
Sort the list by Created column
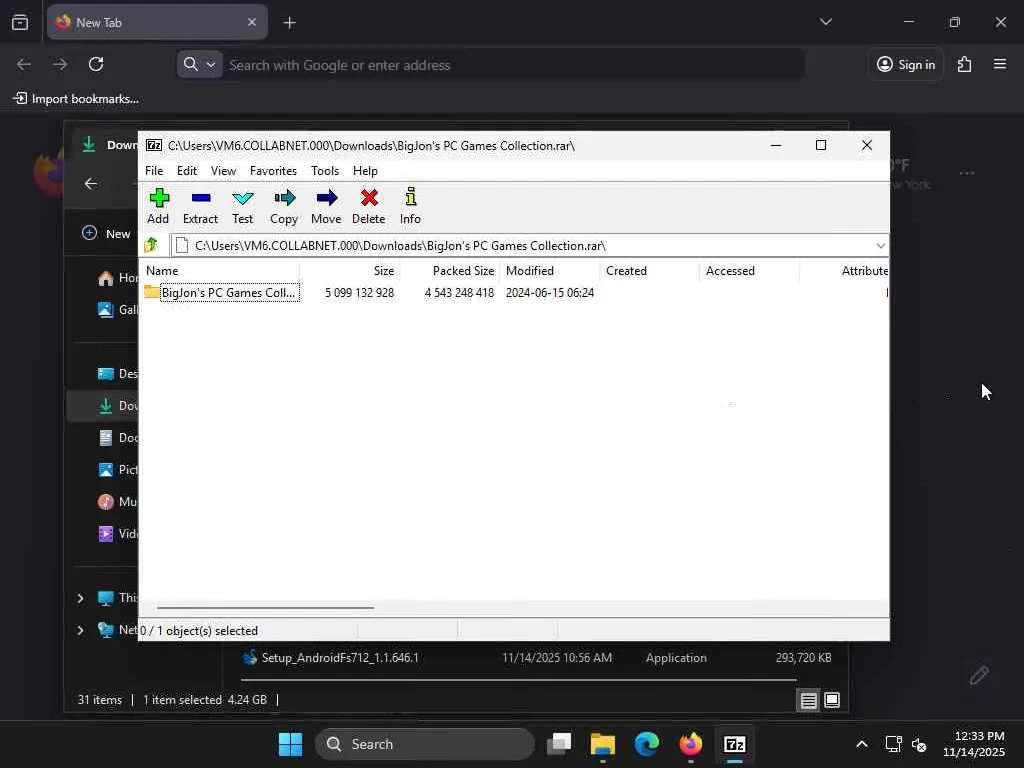[650, 270]
